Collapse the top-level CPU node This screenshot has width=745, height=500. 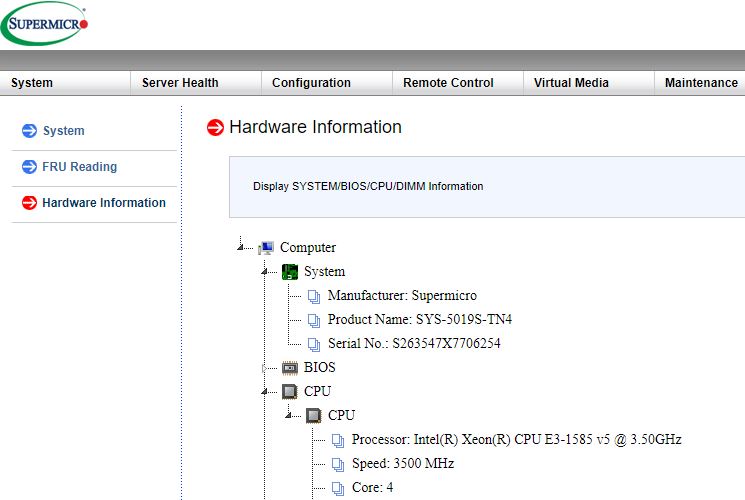pos(265,391)
